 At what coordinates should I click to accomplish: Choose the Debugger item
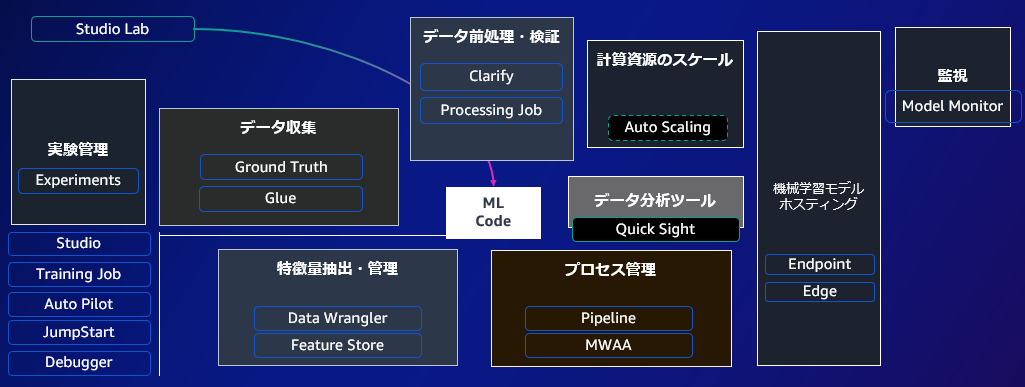(79, 363)
